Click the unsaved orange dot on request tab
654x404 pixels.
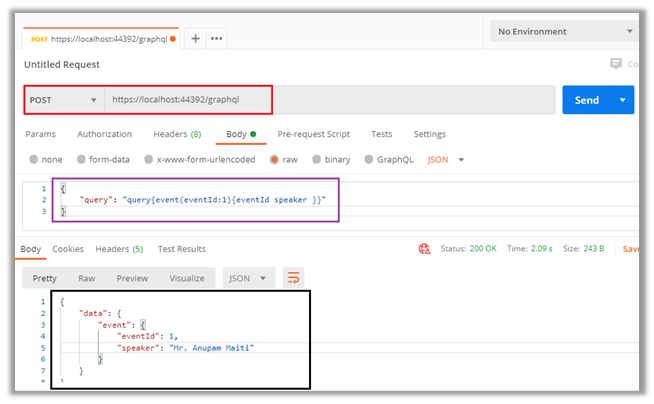[173, 39]
